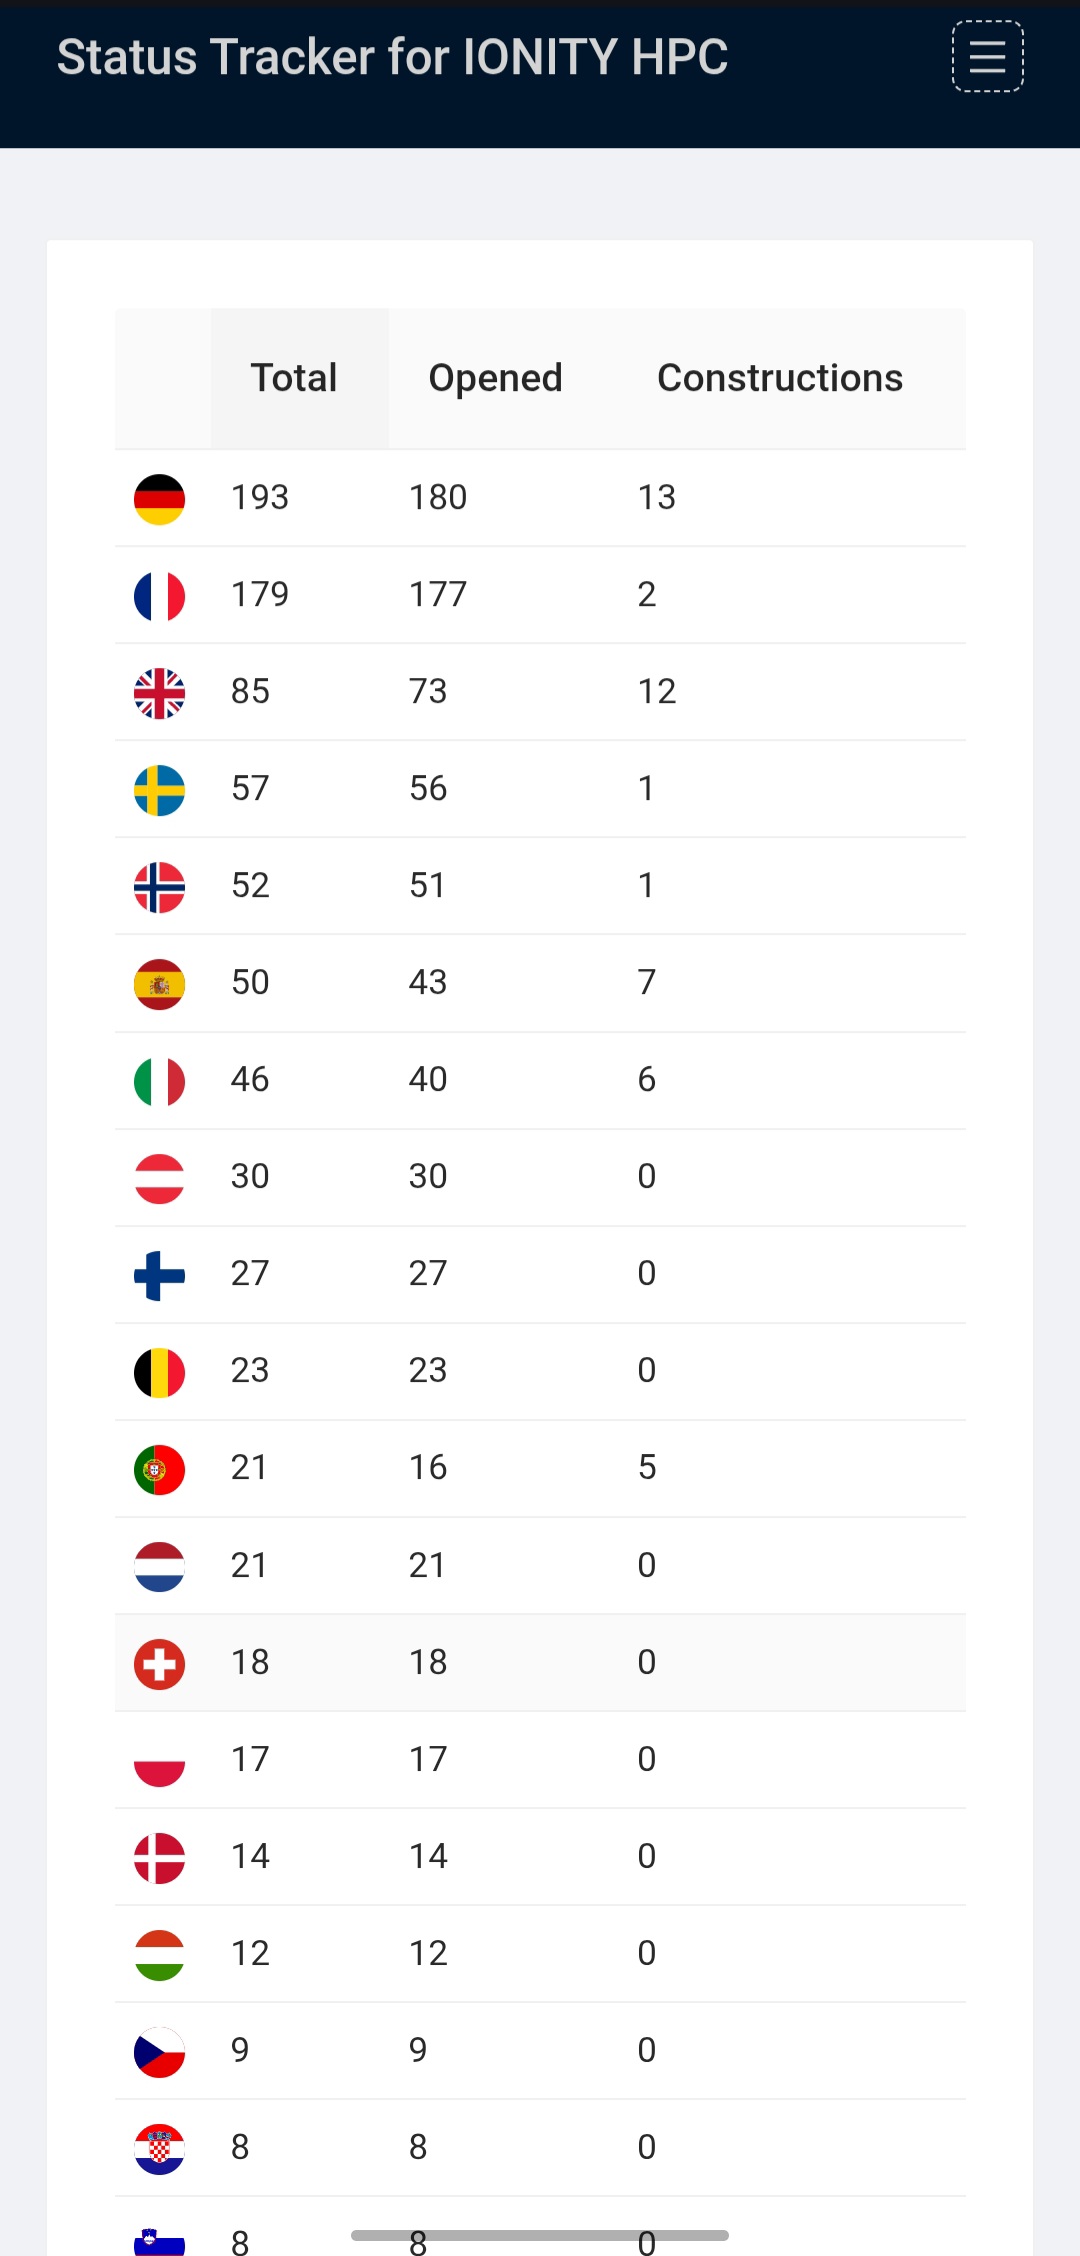1080x2256 pixels.
Task: Click France's opened count 177
Action: pos(438,595)
